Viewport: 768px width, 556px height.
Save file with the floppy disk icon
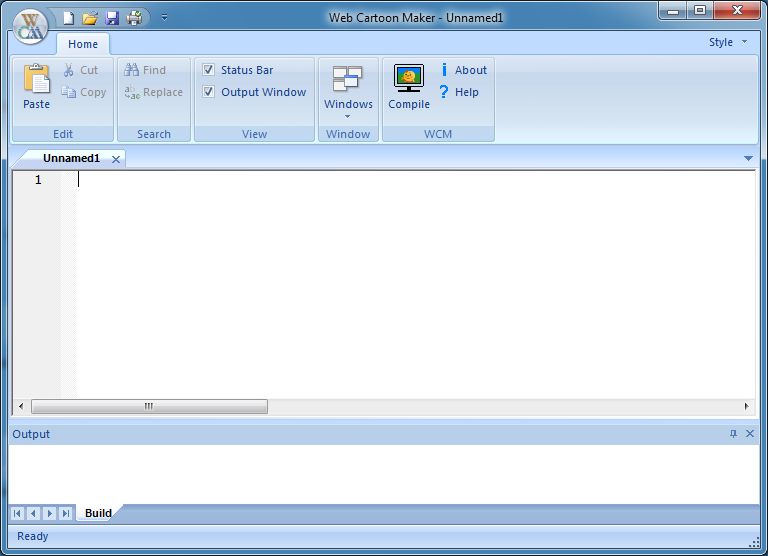[x=112, y=18]
